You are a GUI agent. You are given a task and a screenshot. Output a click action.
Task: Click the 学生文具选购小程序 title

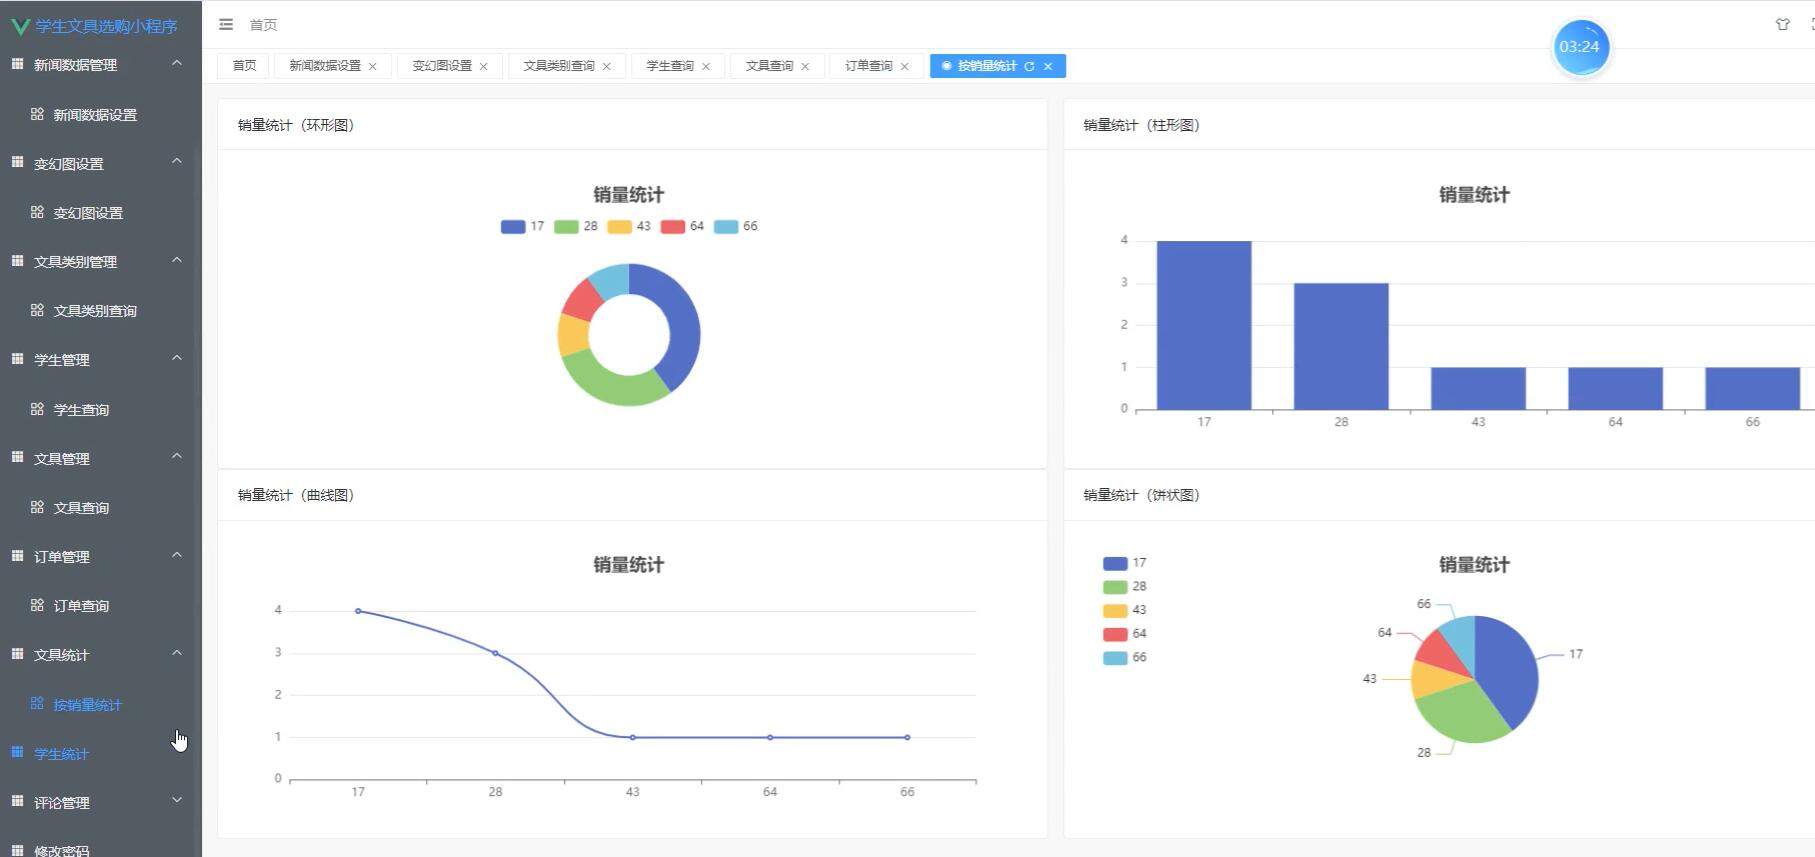click(x=106, y=26)
